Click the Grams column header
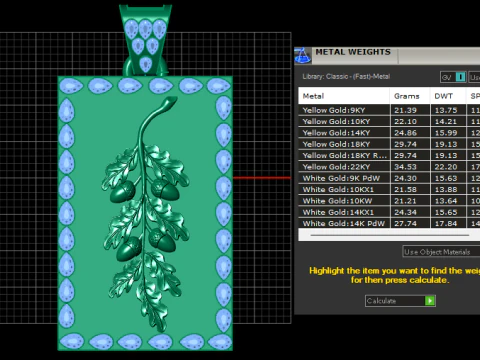 pyautogui.click(x=410, y=96)
